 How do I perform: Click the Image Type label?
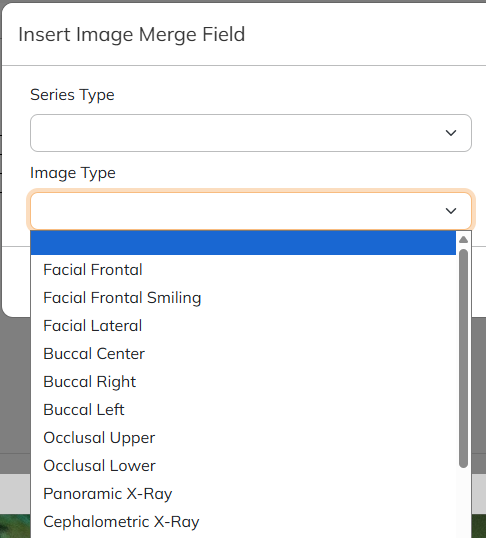[73, 173]
